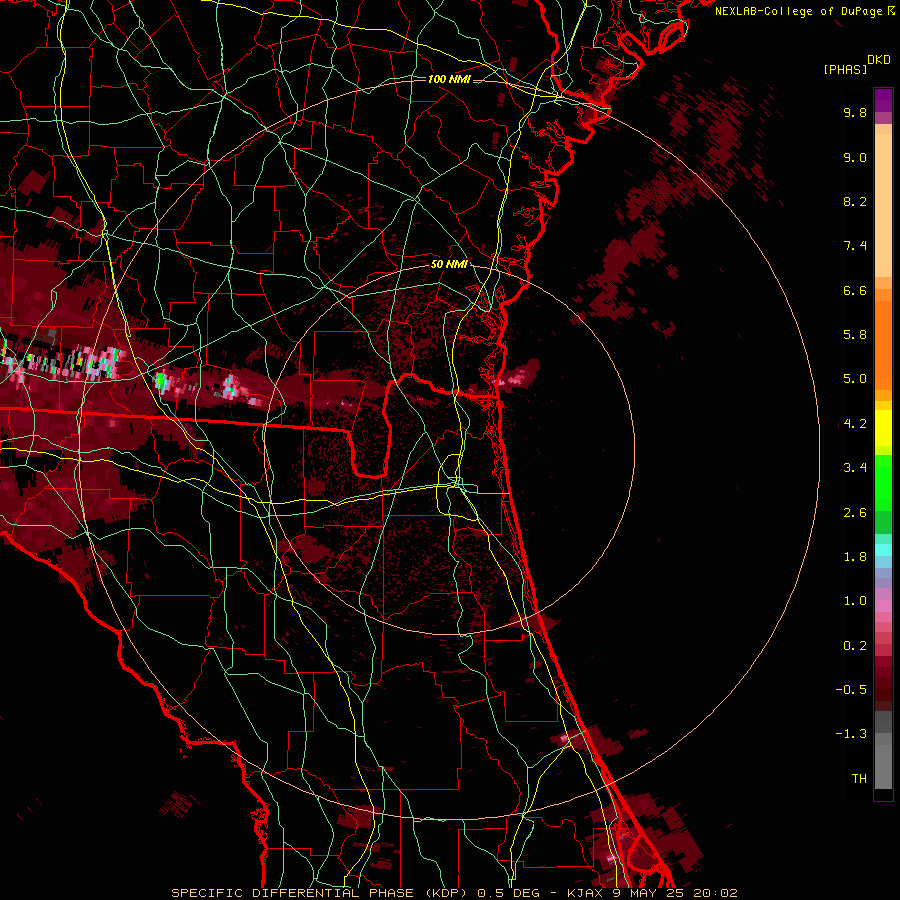Click the 7.4 value on color scale
900x900 pixels.
[x=855, y=246]
